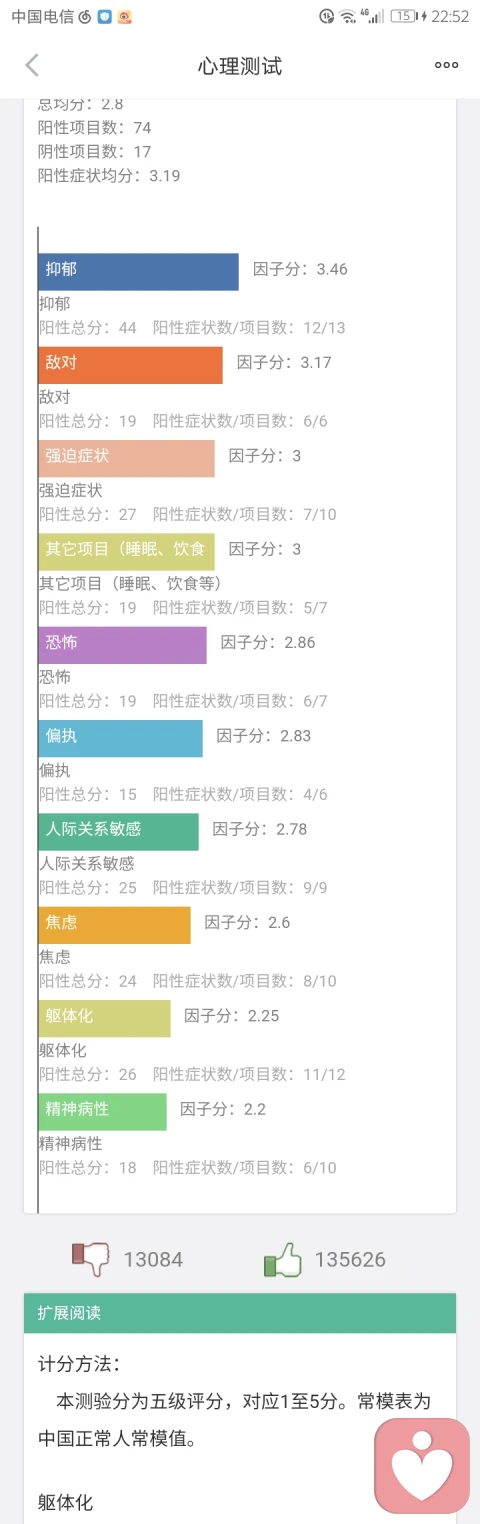The image size is (480, 1524).
Task: Select the blue 抑郁 bar
Action: click(139, 272)
